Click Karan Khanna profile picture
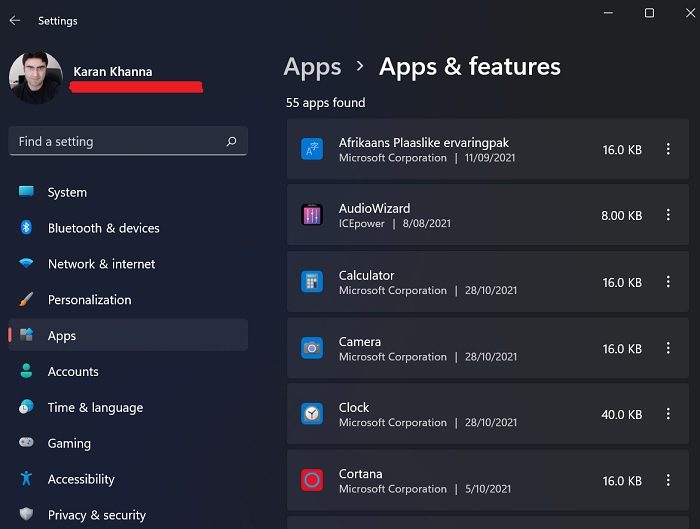 coord(35,78)
